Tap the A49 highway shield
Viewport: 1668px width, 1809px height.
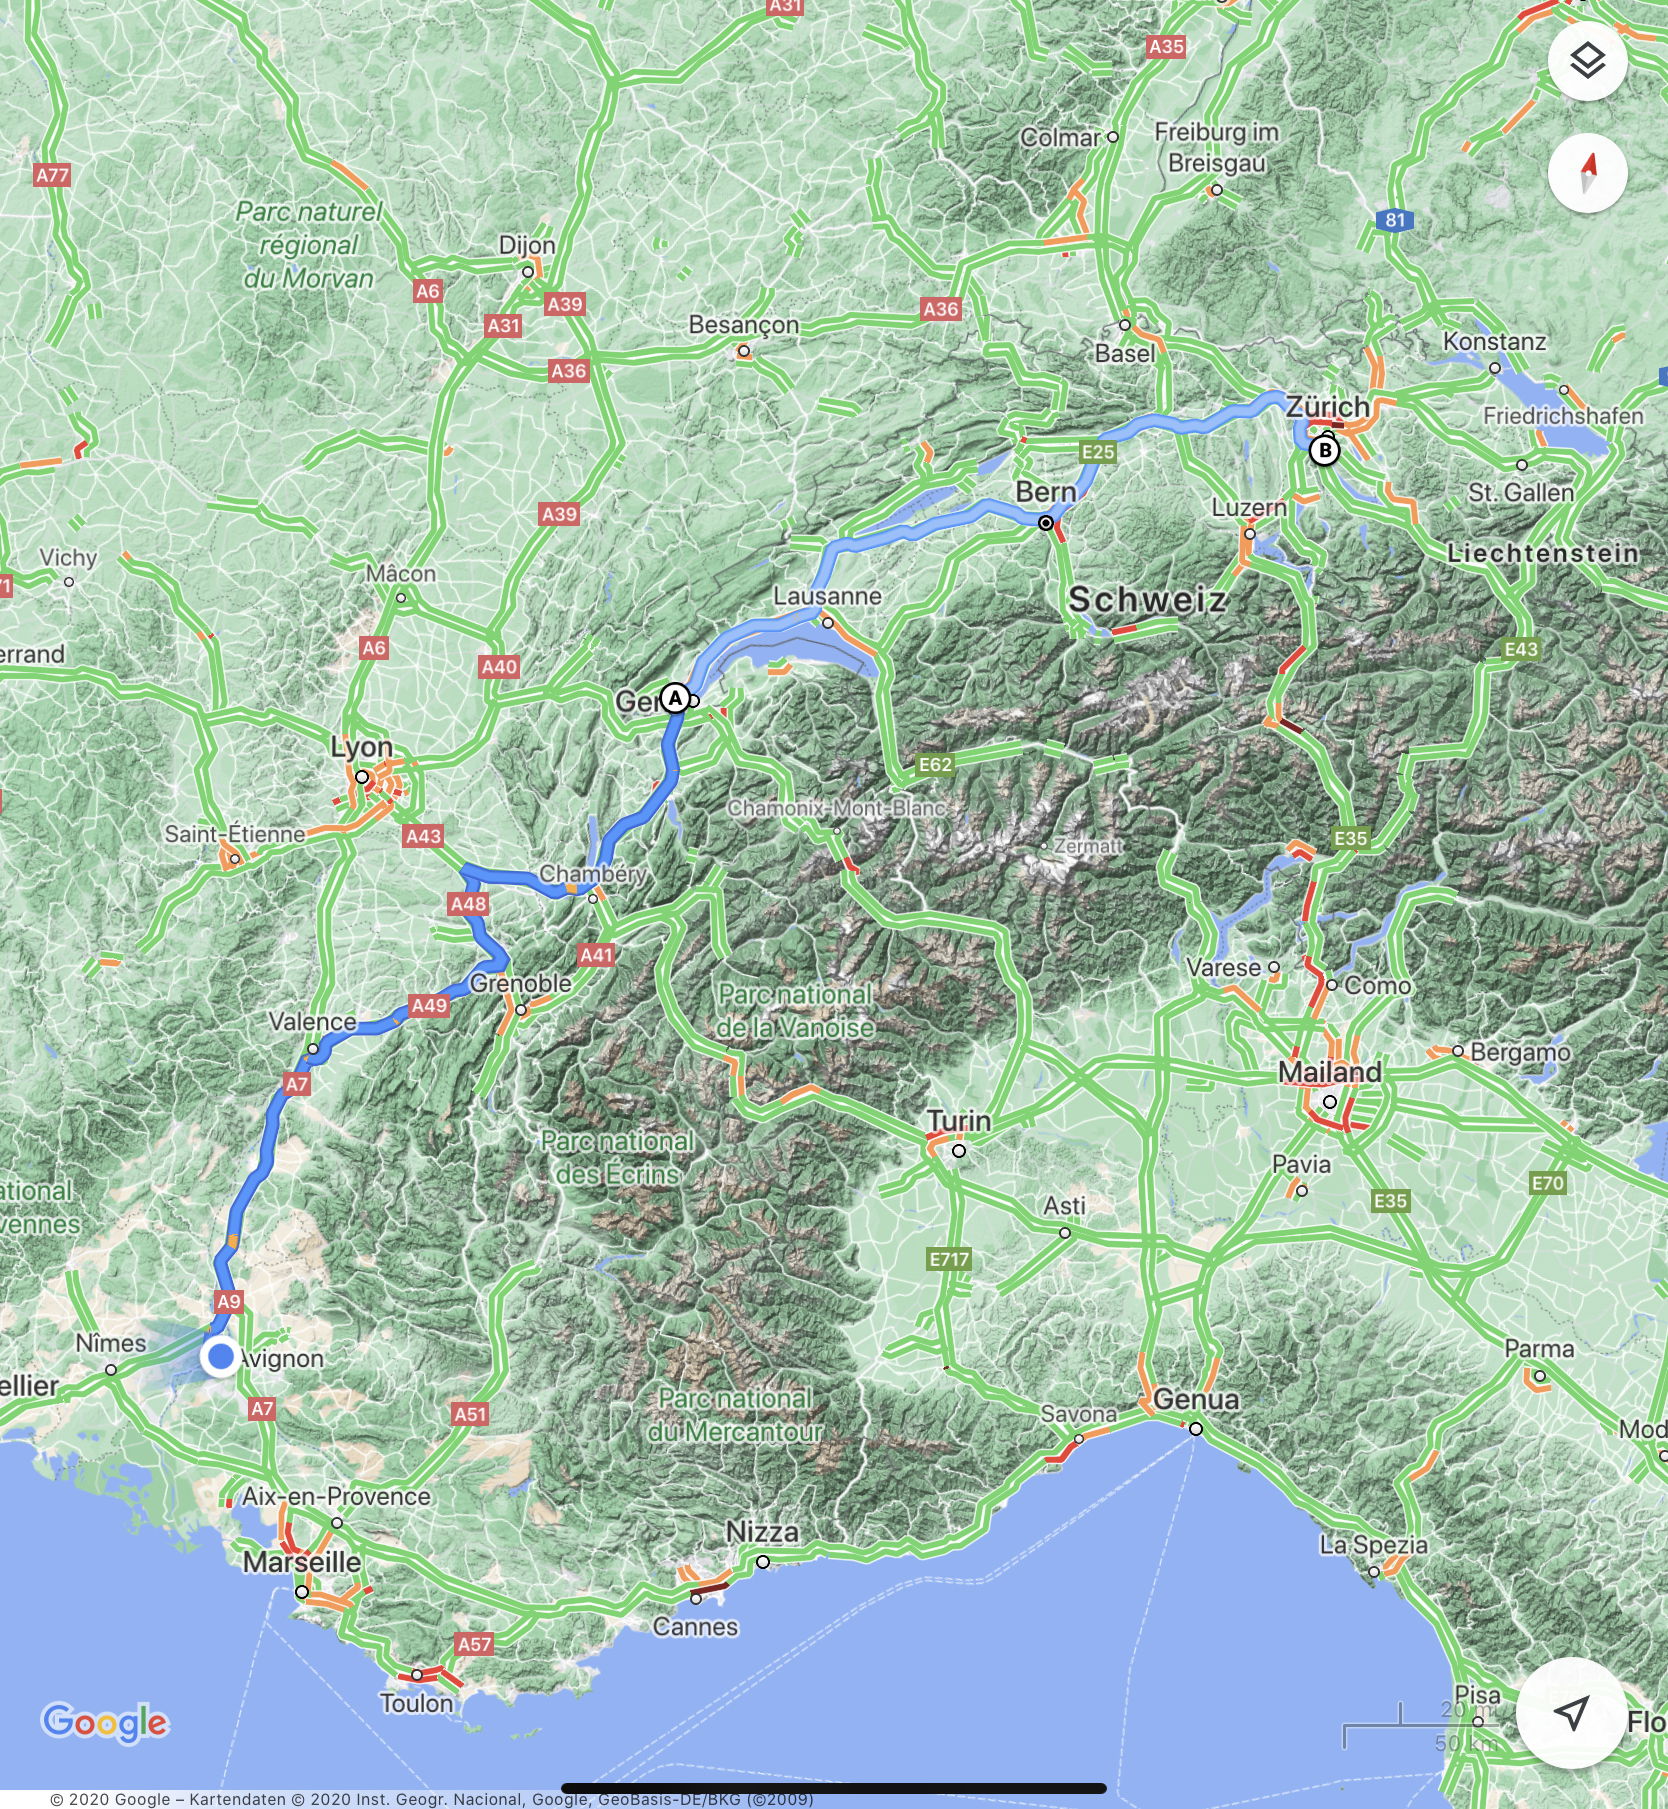429,1005
